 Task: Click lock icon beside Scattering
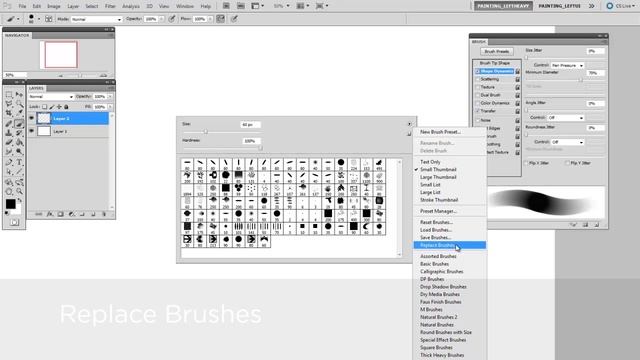pyautogui.click(x=518, y=79)
